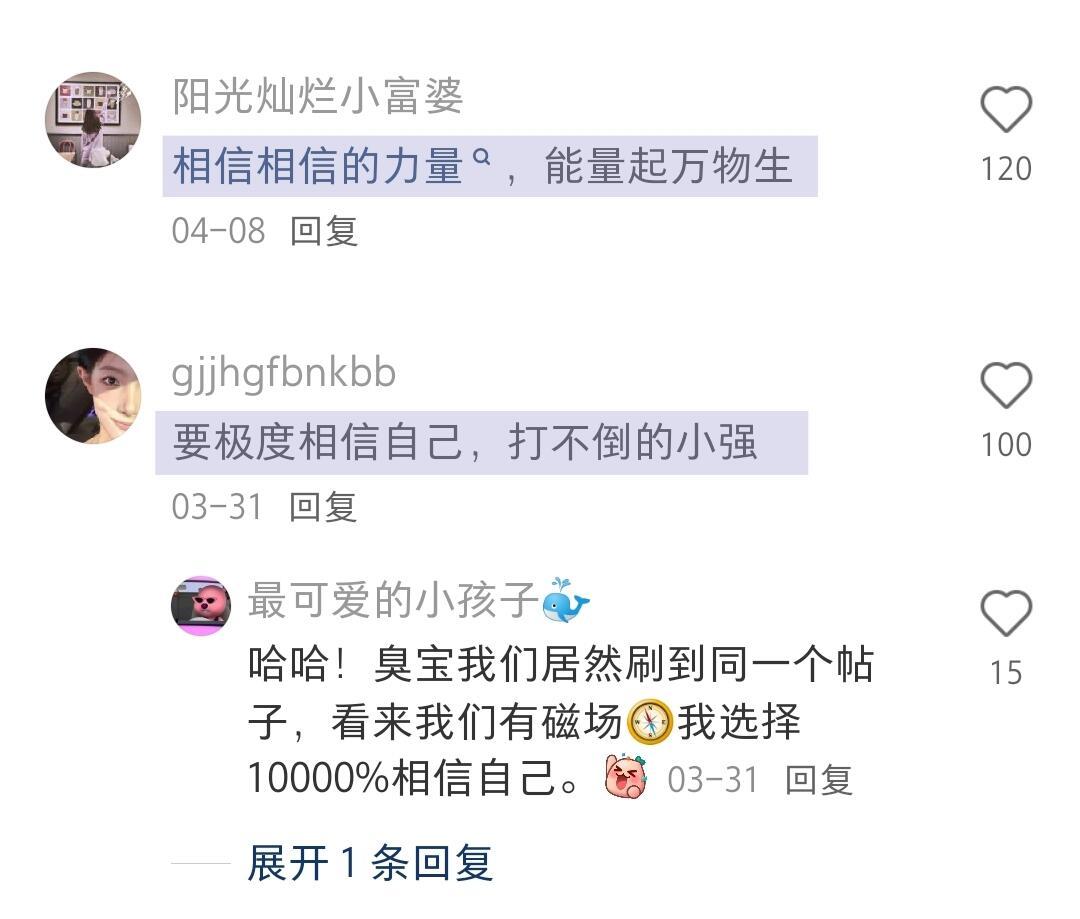Reply to the 04-08 comment
1080x919 pixels.
(x=324, y=231)
